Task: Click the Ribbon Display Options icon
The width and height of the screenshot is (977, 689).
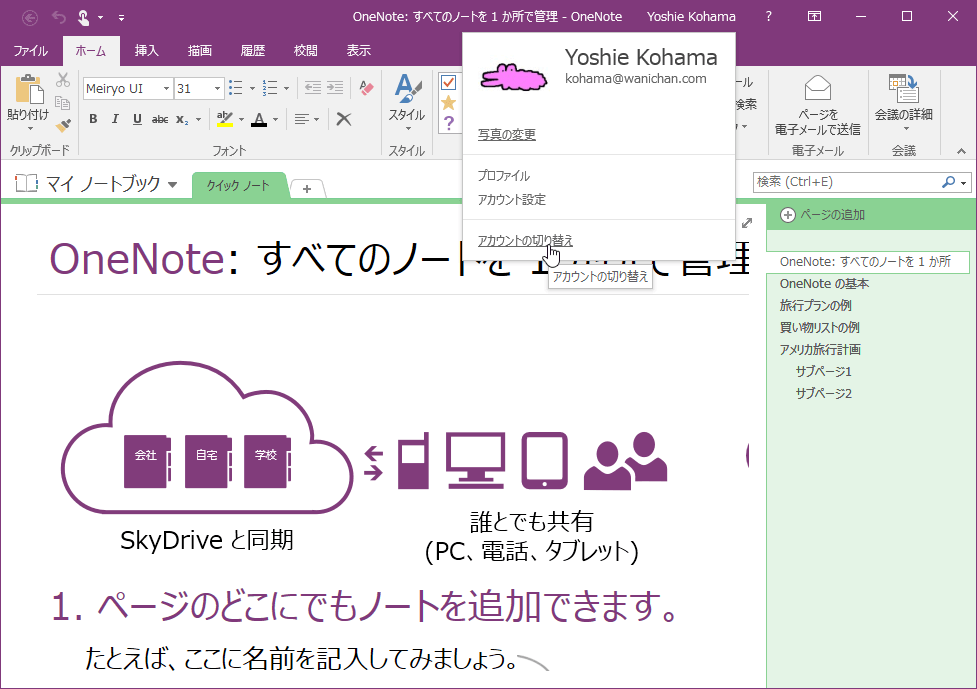Action: (814, 17)
